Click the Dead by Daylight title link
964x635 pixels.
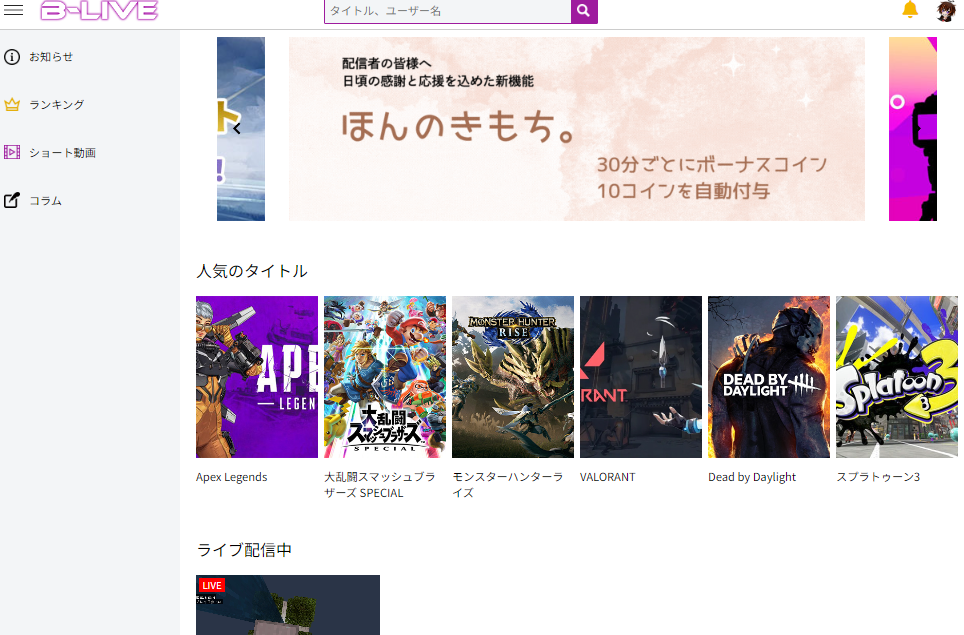pos(752,477)
